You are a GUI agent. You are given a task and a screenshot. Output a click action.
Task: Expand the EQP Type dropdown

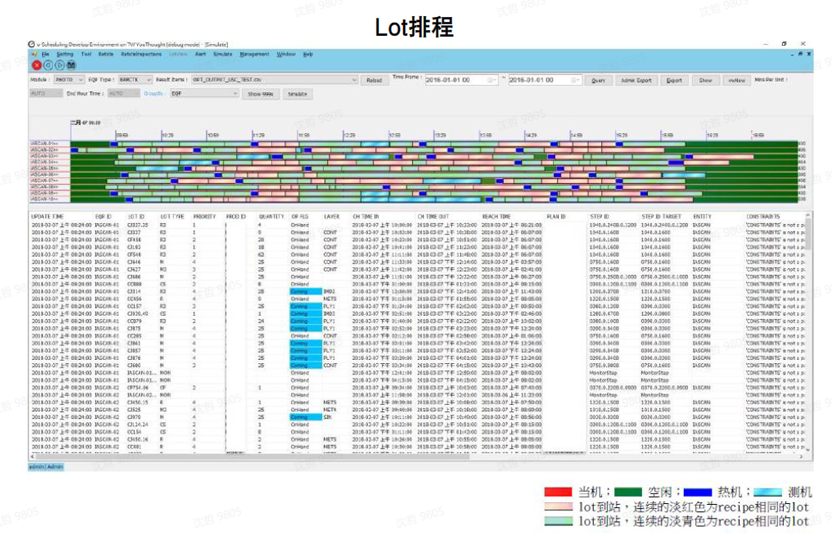click(135, 80)
